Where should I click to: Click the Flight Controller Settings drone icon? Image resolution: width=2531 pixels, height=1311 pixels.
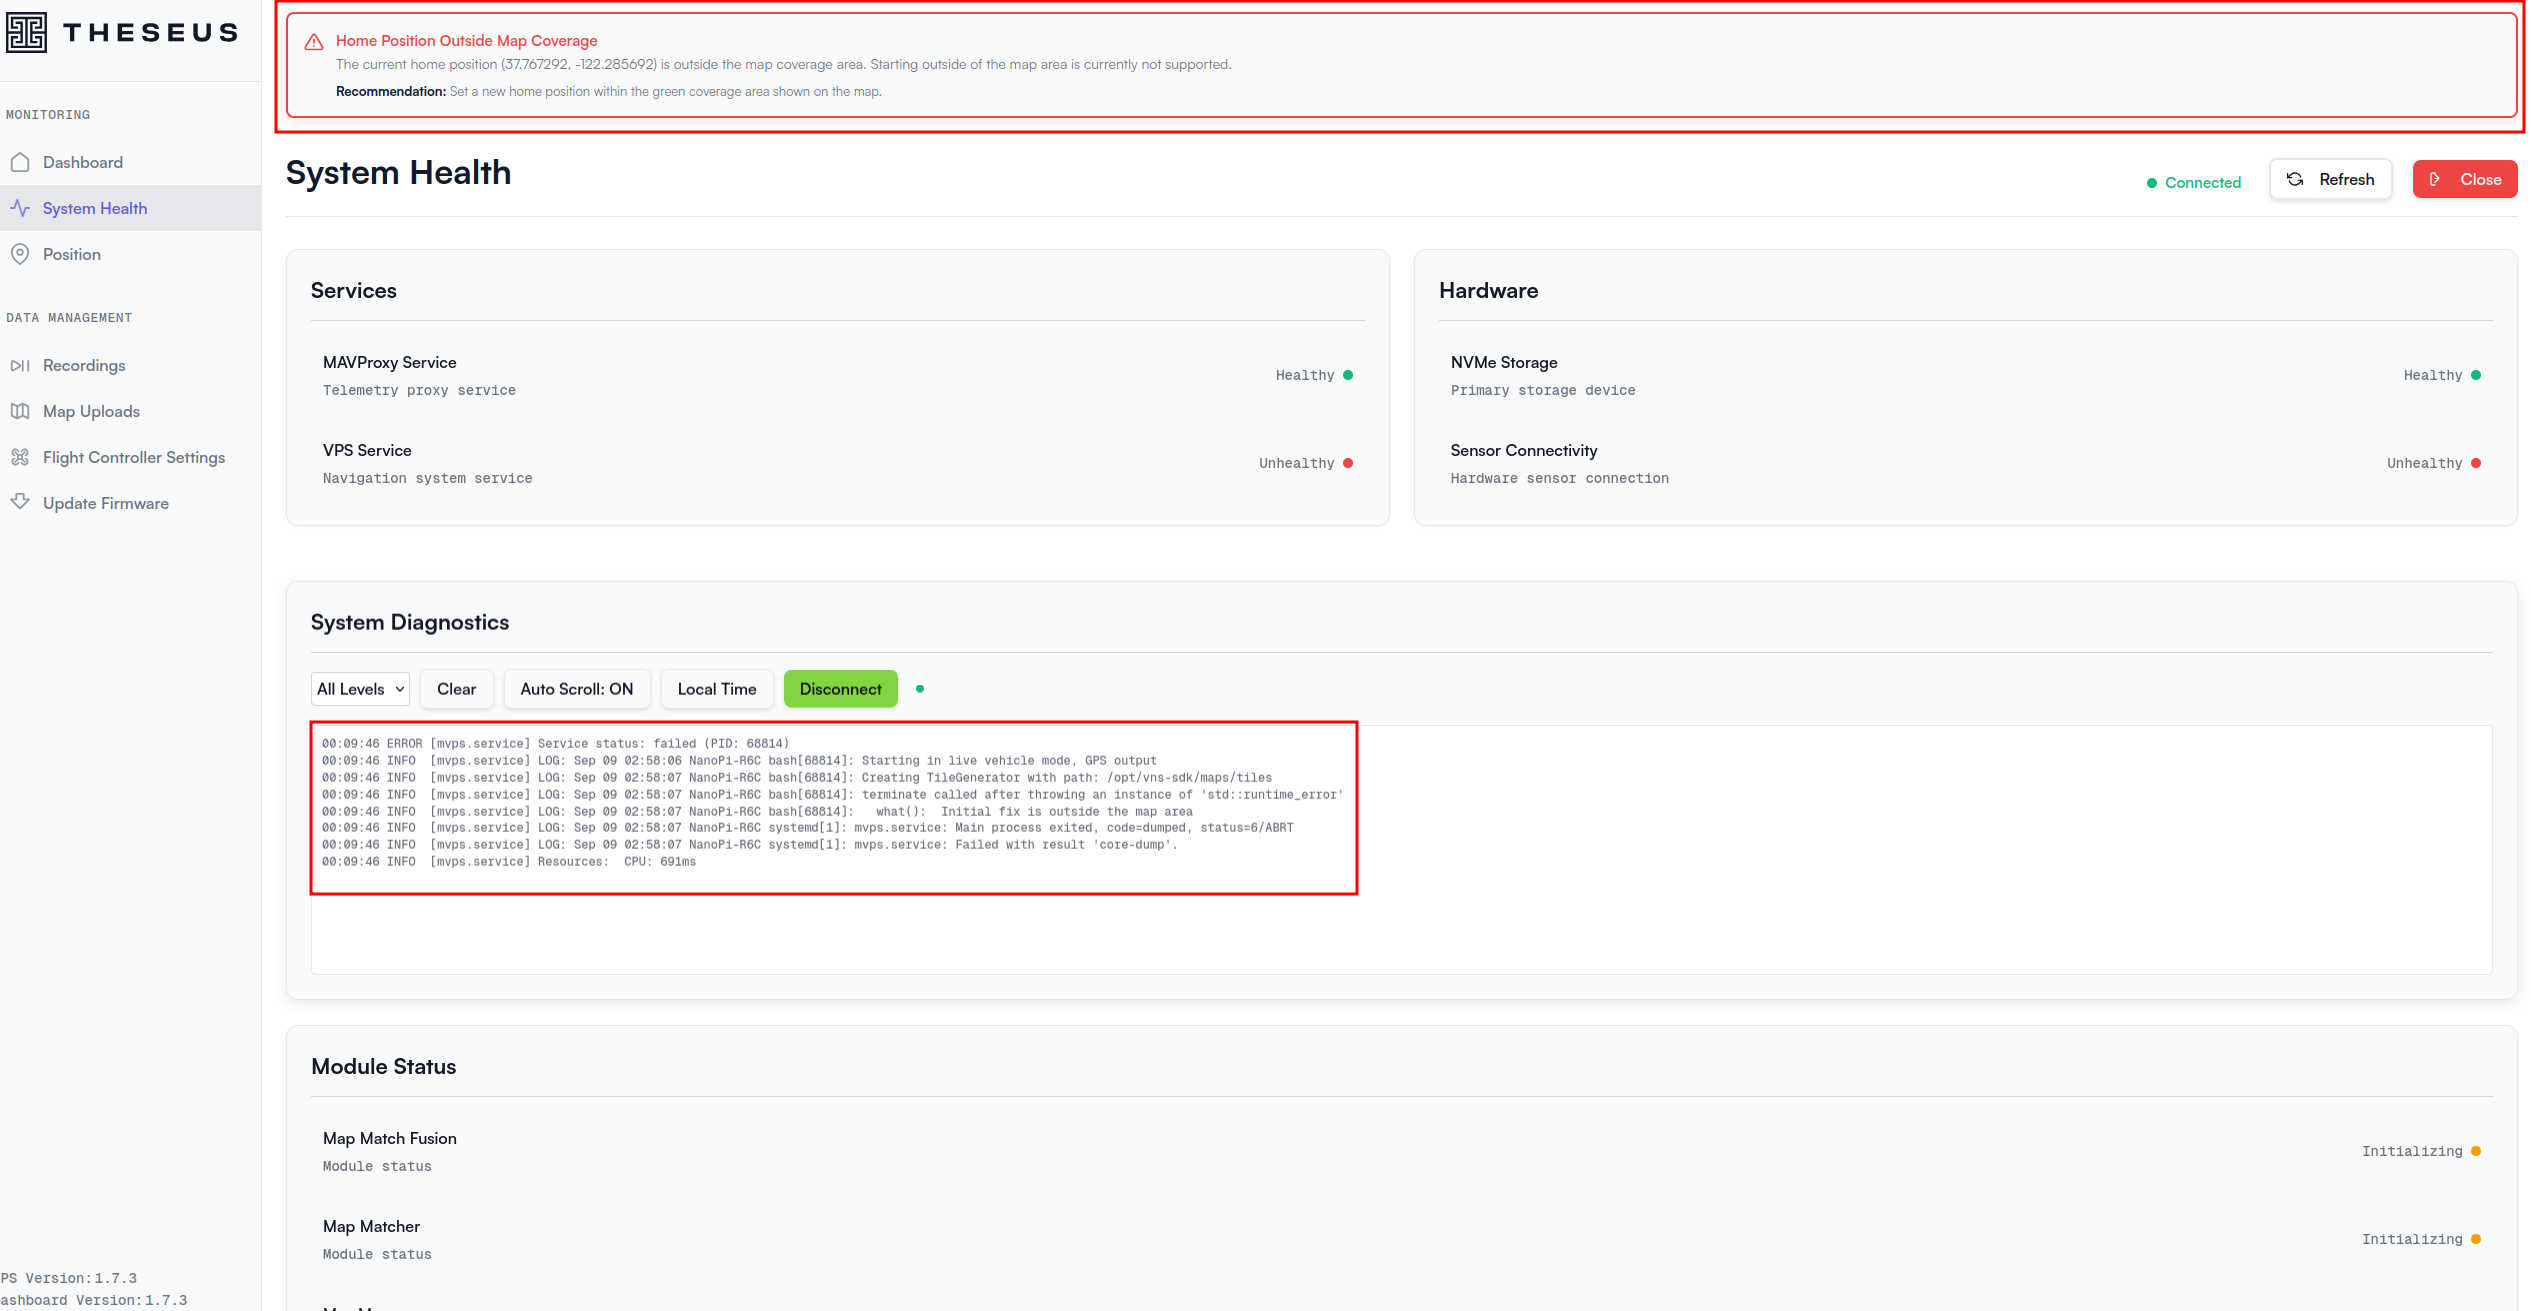point(20,457)
